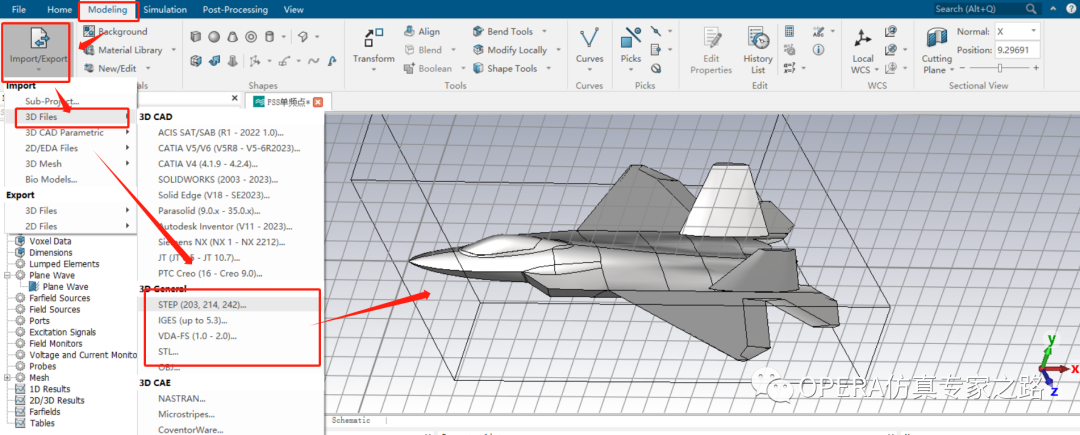This screenshot has width=1080, height=435.
Task: Expand the Picks dropdown arrow
Action: (x=631, y=70)
